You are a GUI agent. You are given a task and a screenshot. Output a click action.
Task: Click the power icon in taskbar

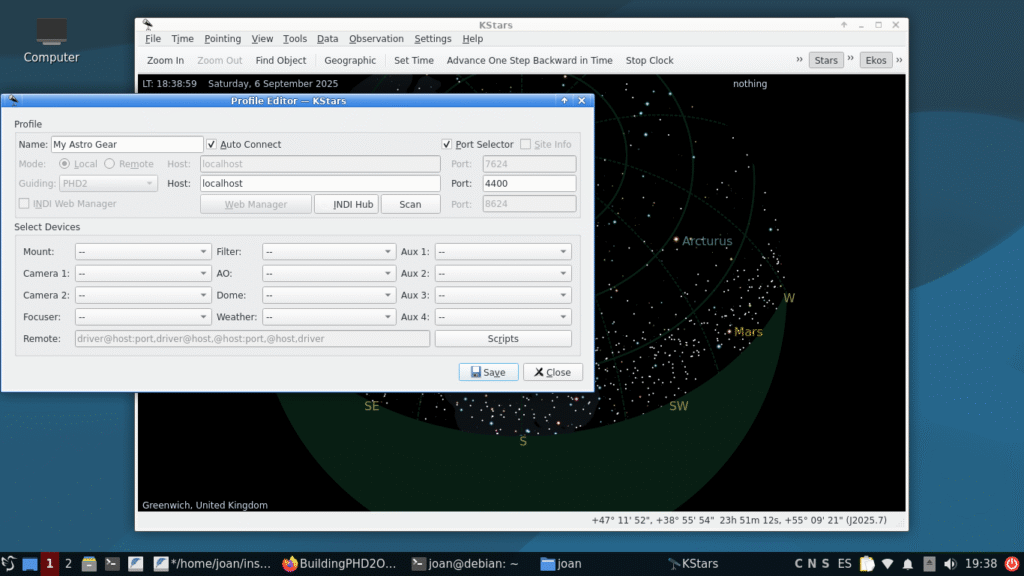click(1010, 564)
